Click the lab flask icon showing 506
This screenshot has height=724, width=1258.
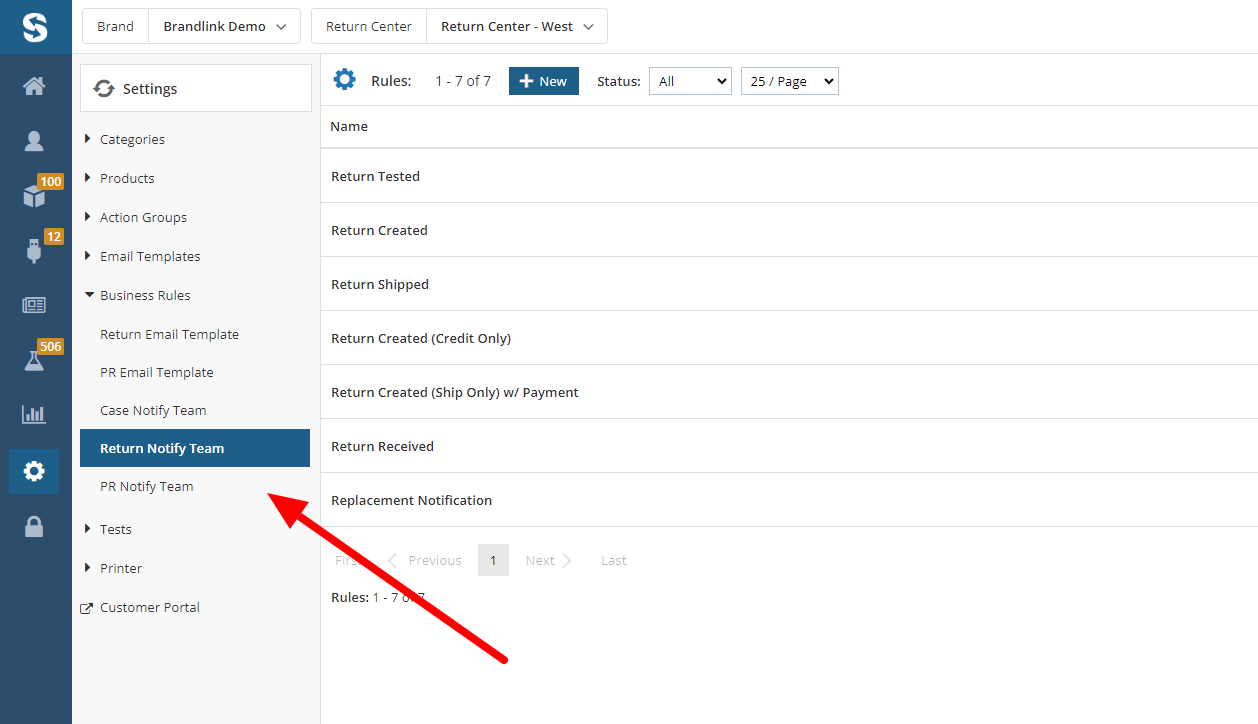coord(35,361)
